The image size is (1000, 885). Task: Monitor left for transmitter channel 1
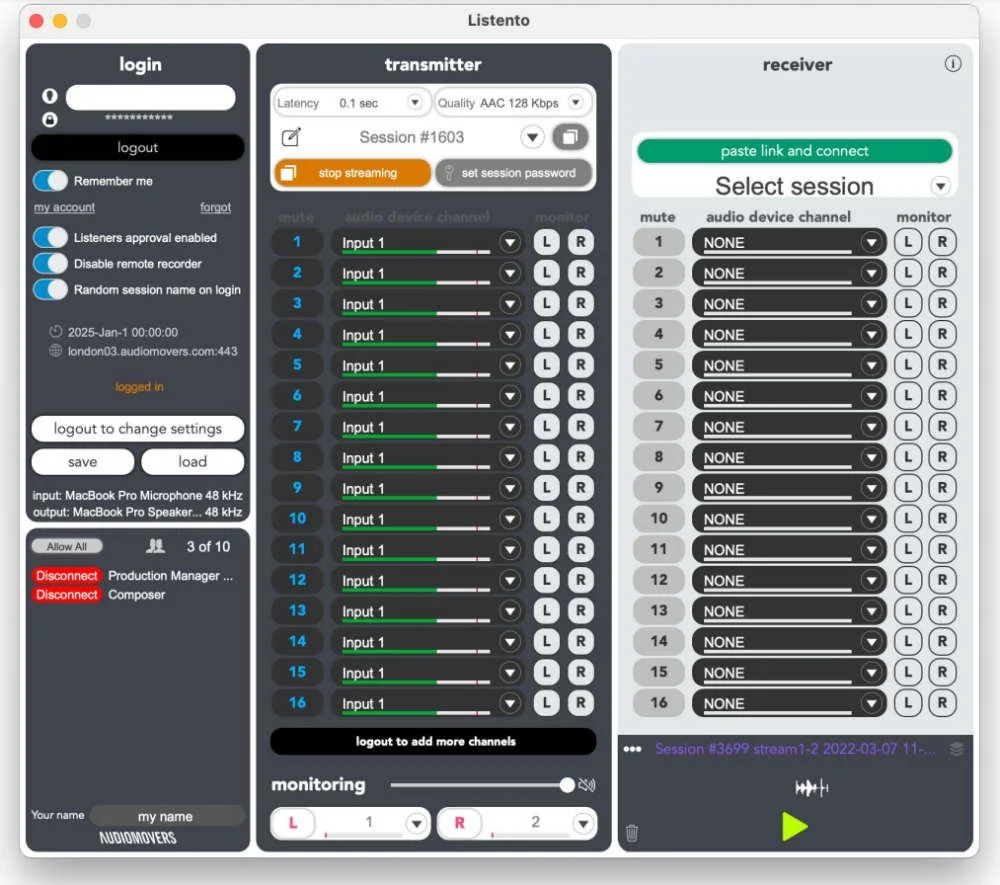(547, 242)
